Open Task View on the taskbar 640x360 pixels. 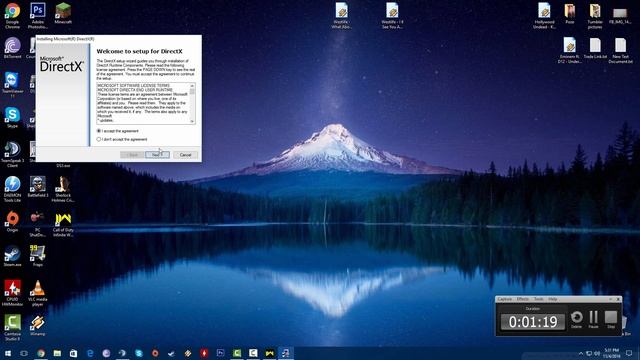24,353
